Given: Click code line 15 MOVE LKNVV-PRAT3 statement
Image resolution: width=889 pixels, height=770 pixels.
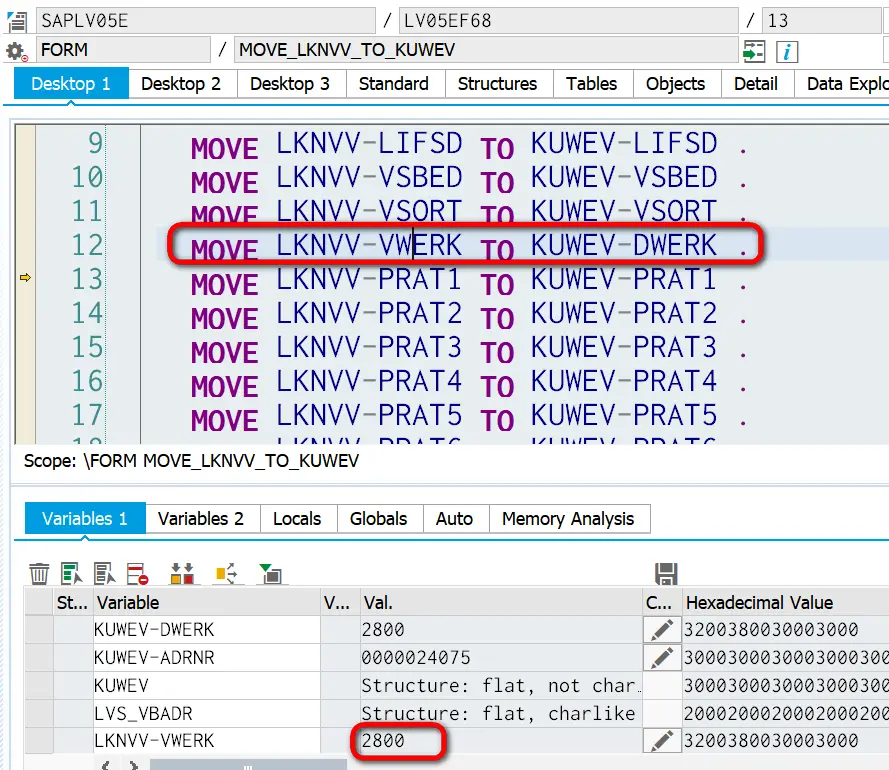Looking at the screenshot, I should tap(468, 348).
